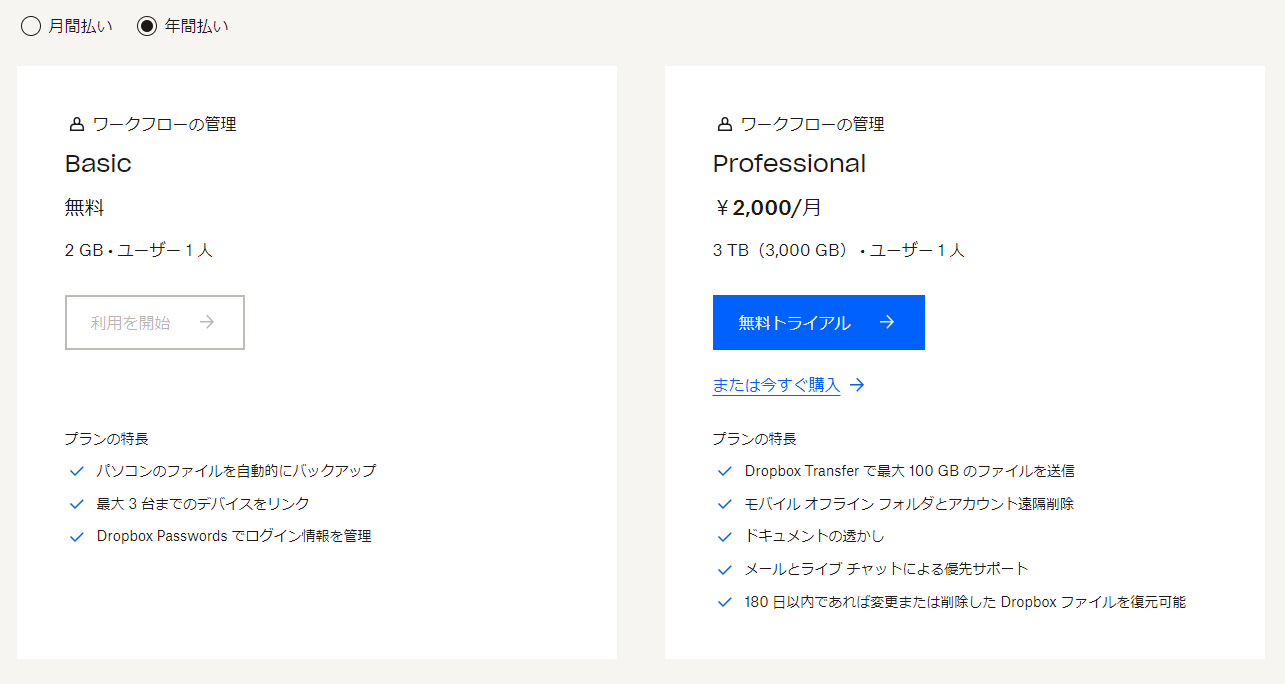Click the ￥2,000/月 price text
This screenshot has width=1285, height=684.
pos(768,208)
